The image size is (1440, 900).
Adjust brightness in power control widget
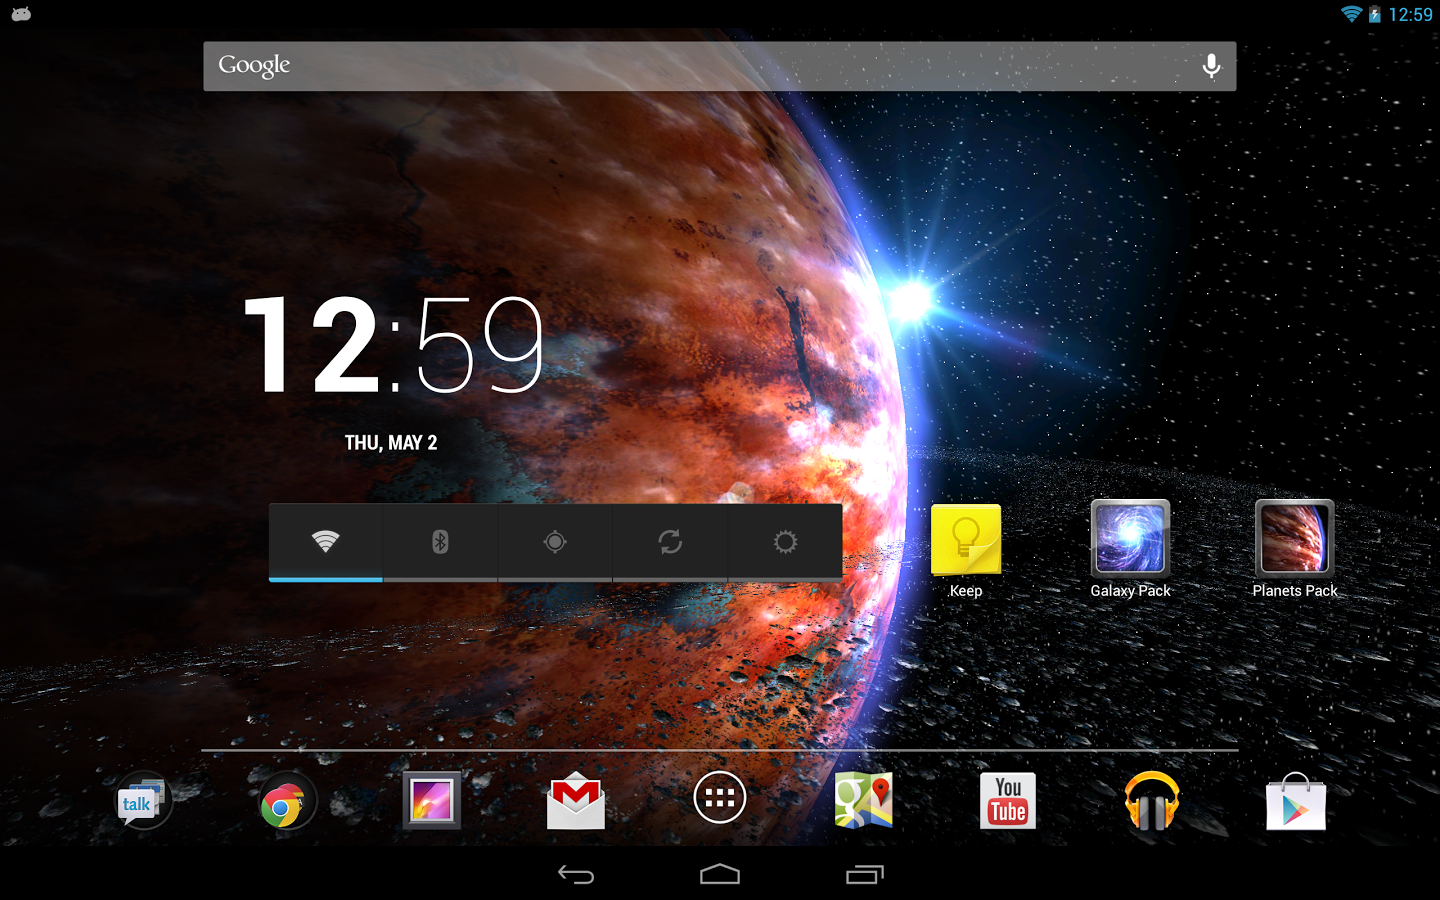click(x=785, y=542)
